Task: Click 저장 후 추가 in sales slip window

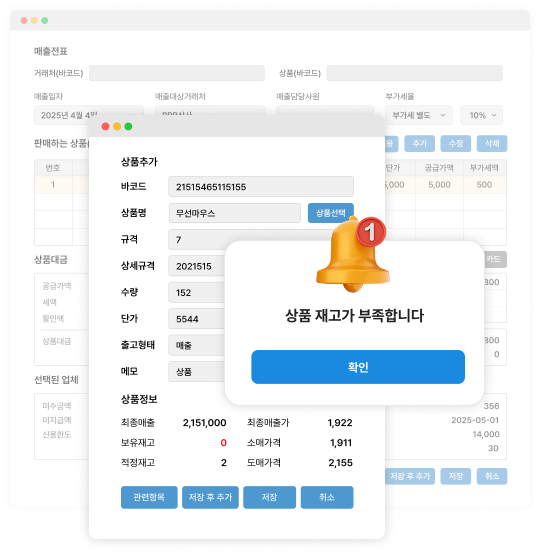Action: click(x=410, y=476)
